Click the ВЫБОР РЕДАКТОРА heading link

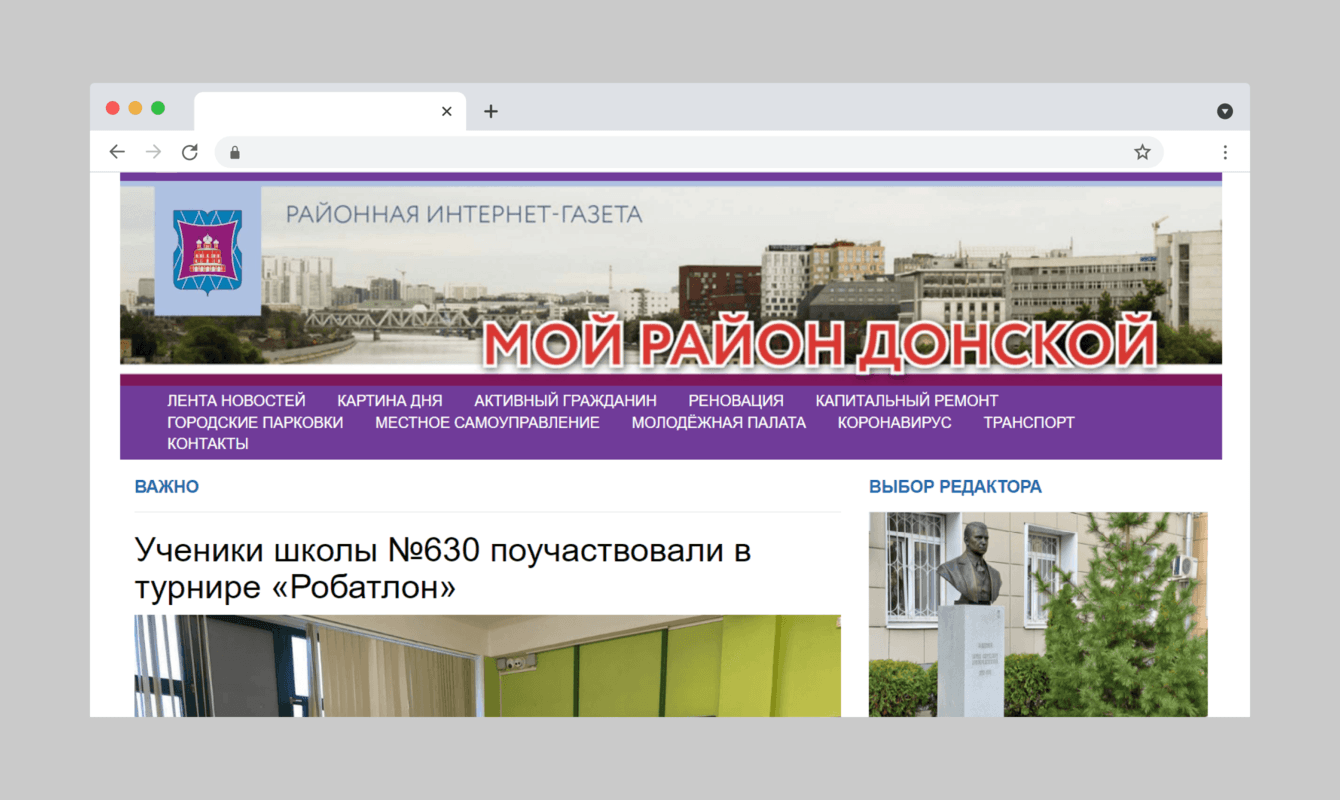(x=955, y=487)
